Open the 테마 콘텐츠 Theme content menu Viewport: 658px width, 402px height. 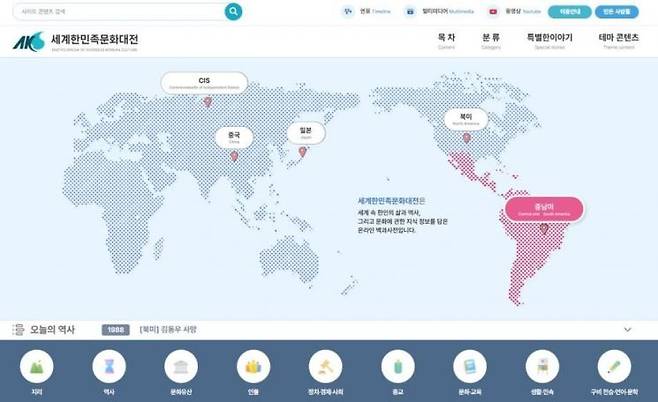pos(619,41)
